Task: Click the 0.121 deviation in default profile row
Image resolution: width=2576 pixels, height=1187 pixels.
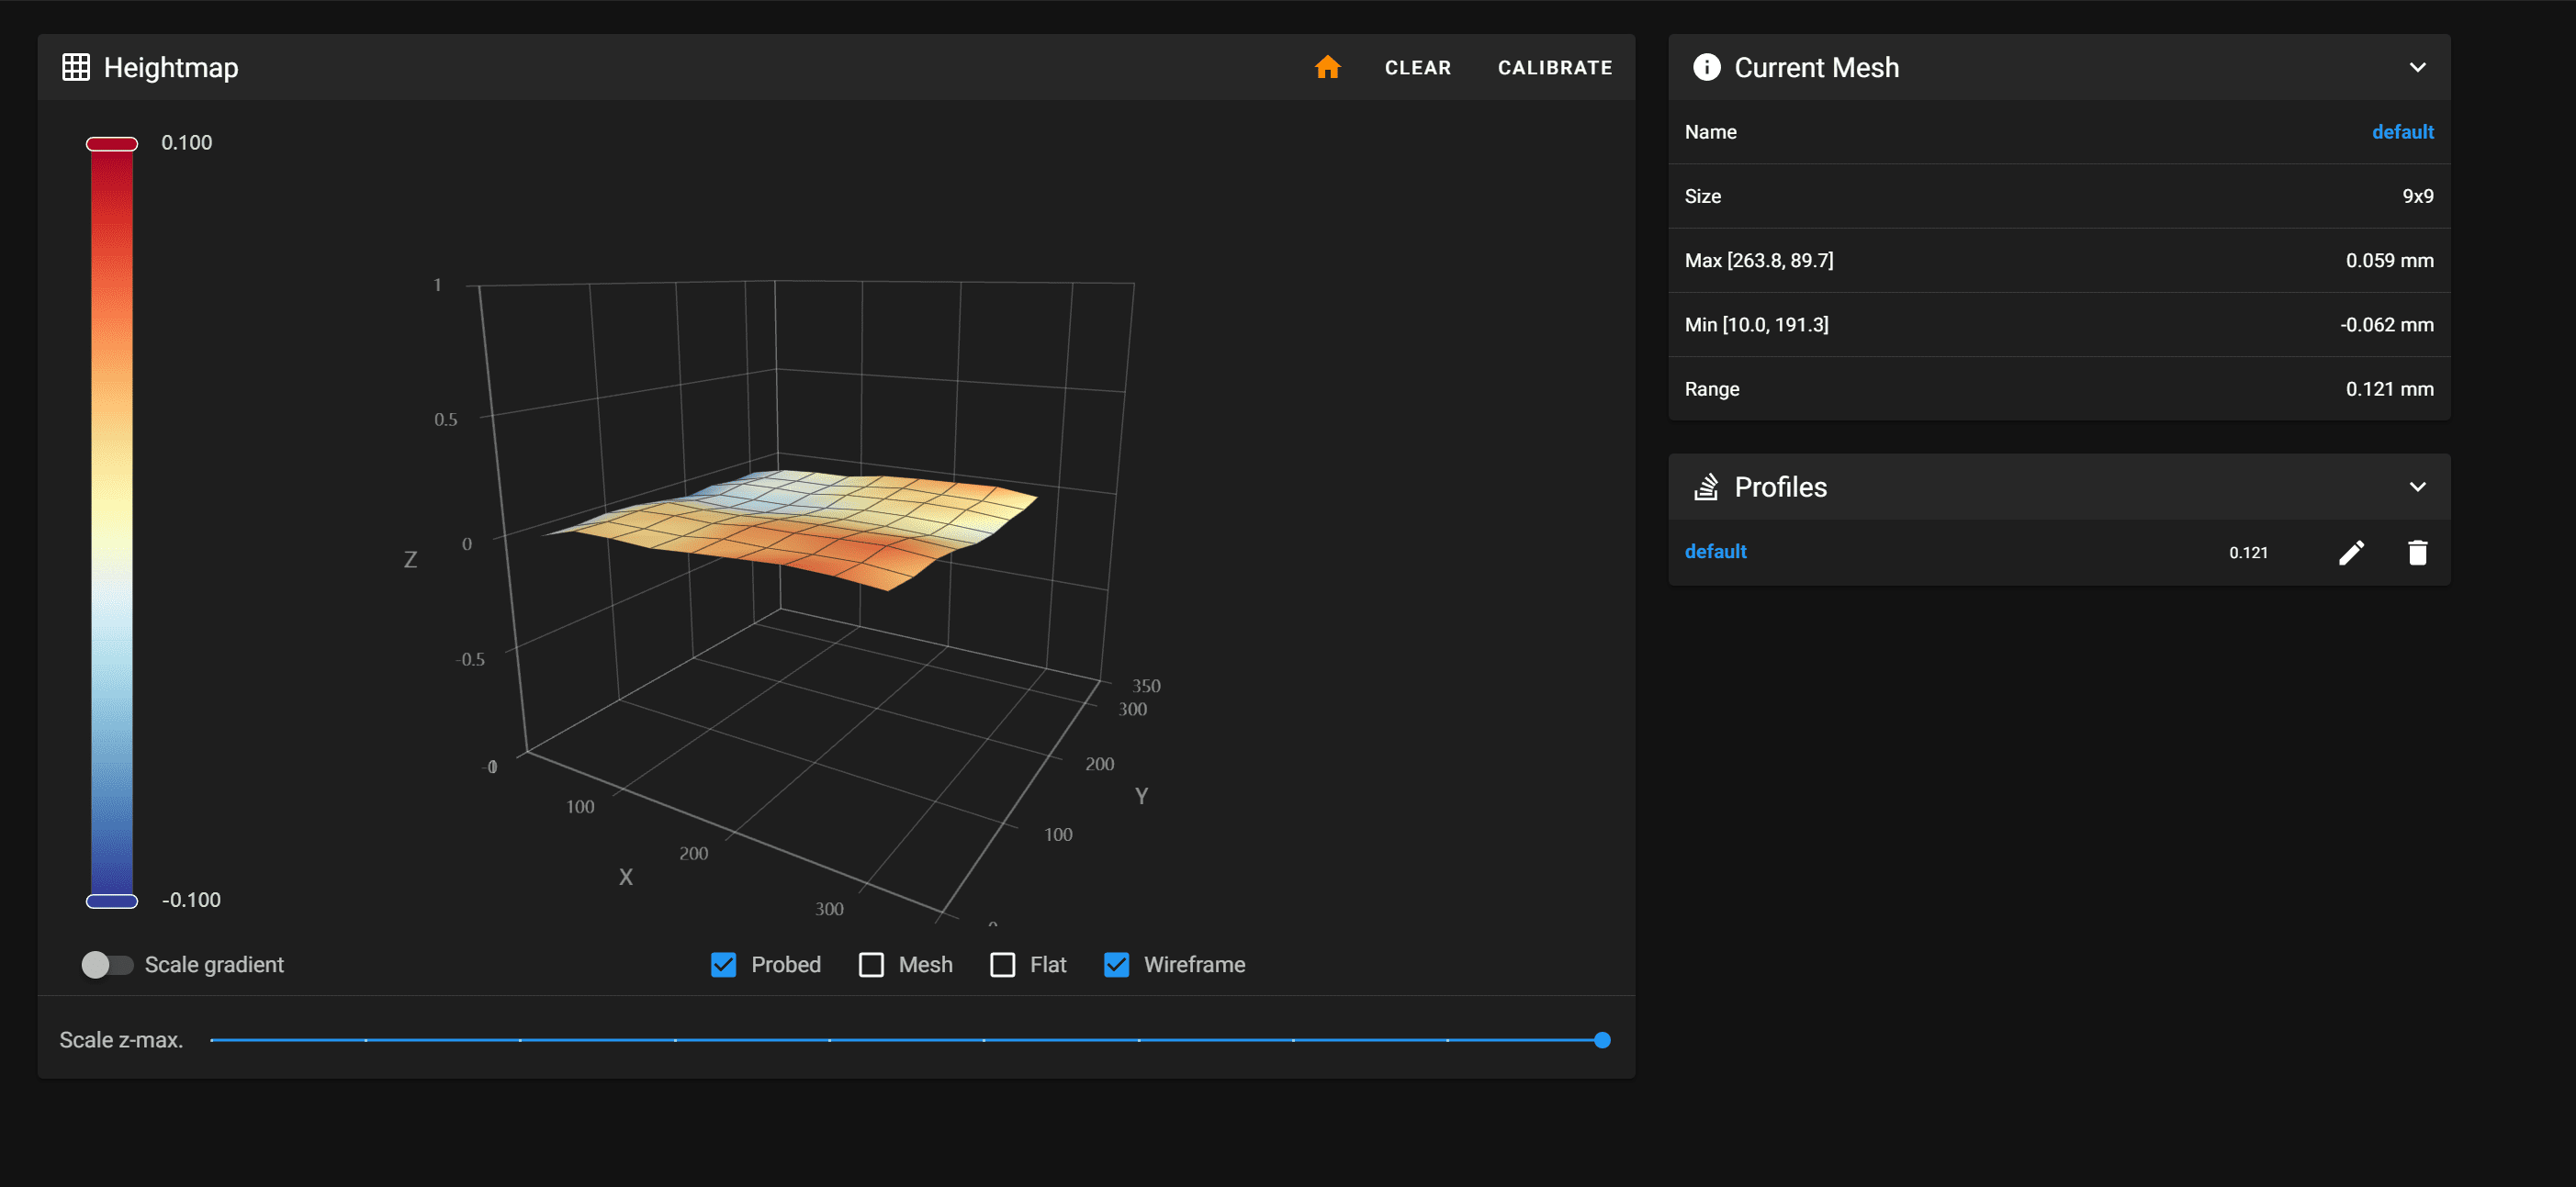Action: [x=2248, y=553]
